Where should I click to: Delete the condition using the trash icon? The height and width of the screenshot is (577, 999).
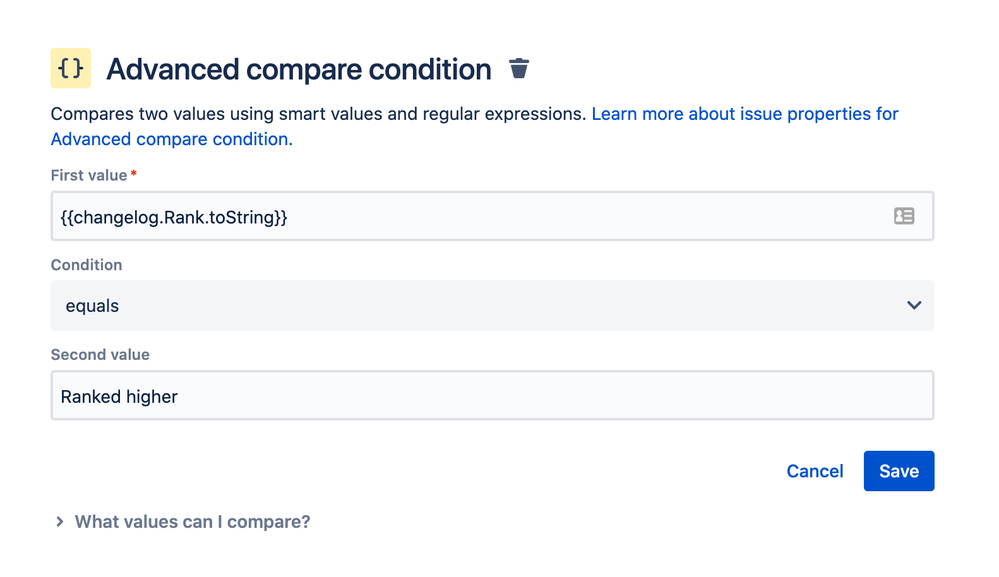(519, 68)
